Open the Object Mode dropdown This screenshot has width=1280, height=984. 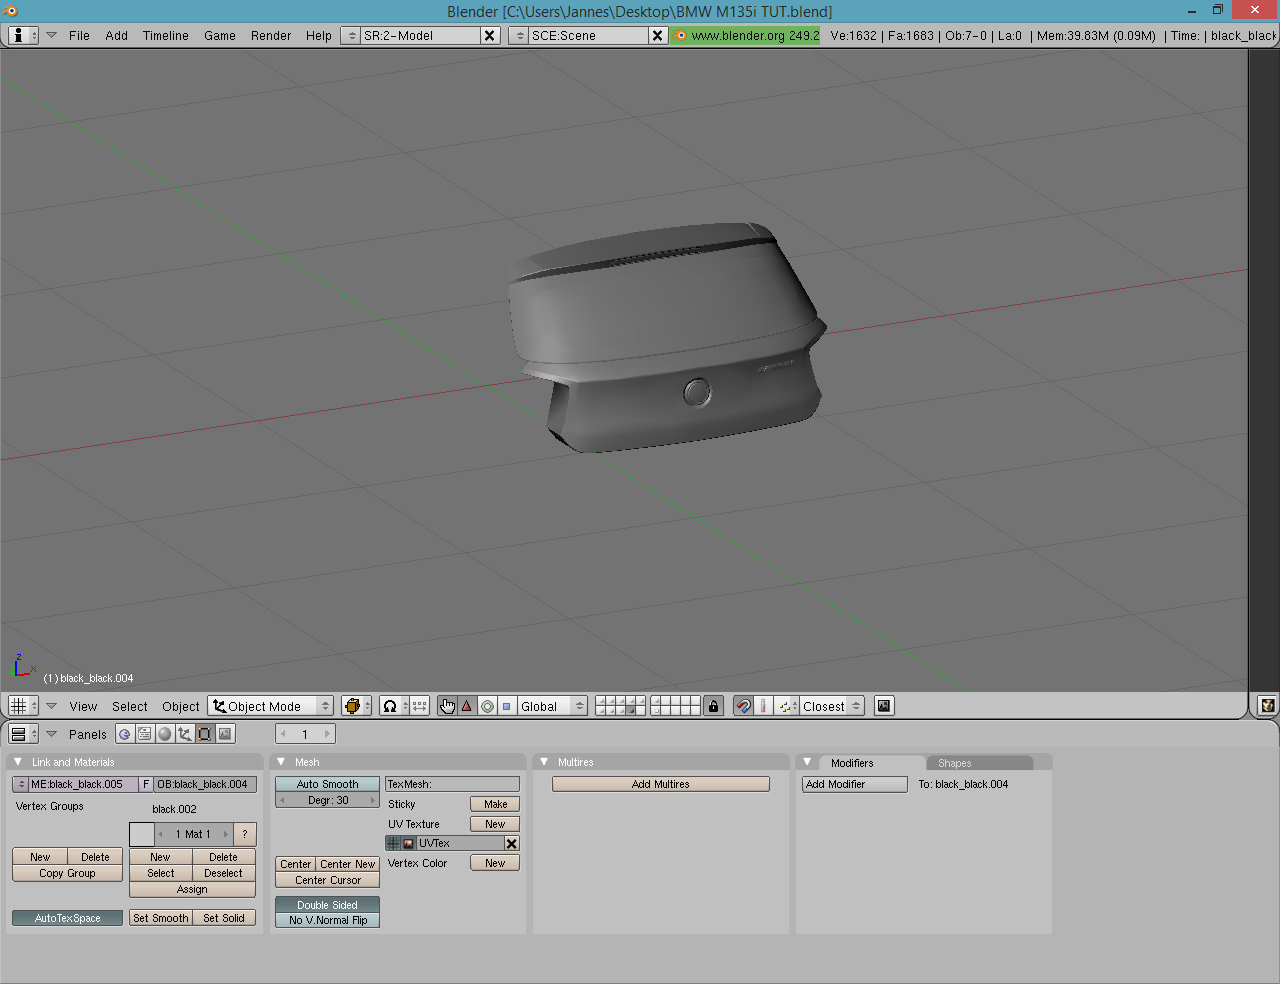271,706
